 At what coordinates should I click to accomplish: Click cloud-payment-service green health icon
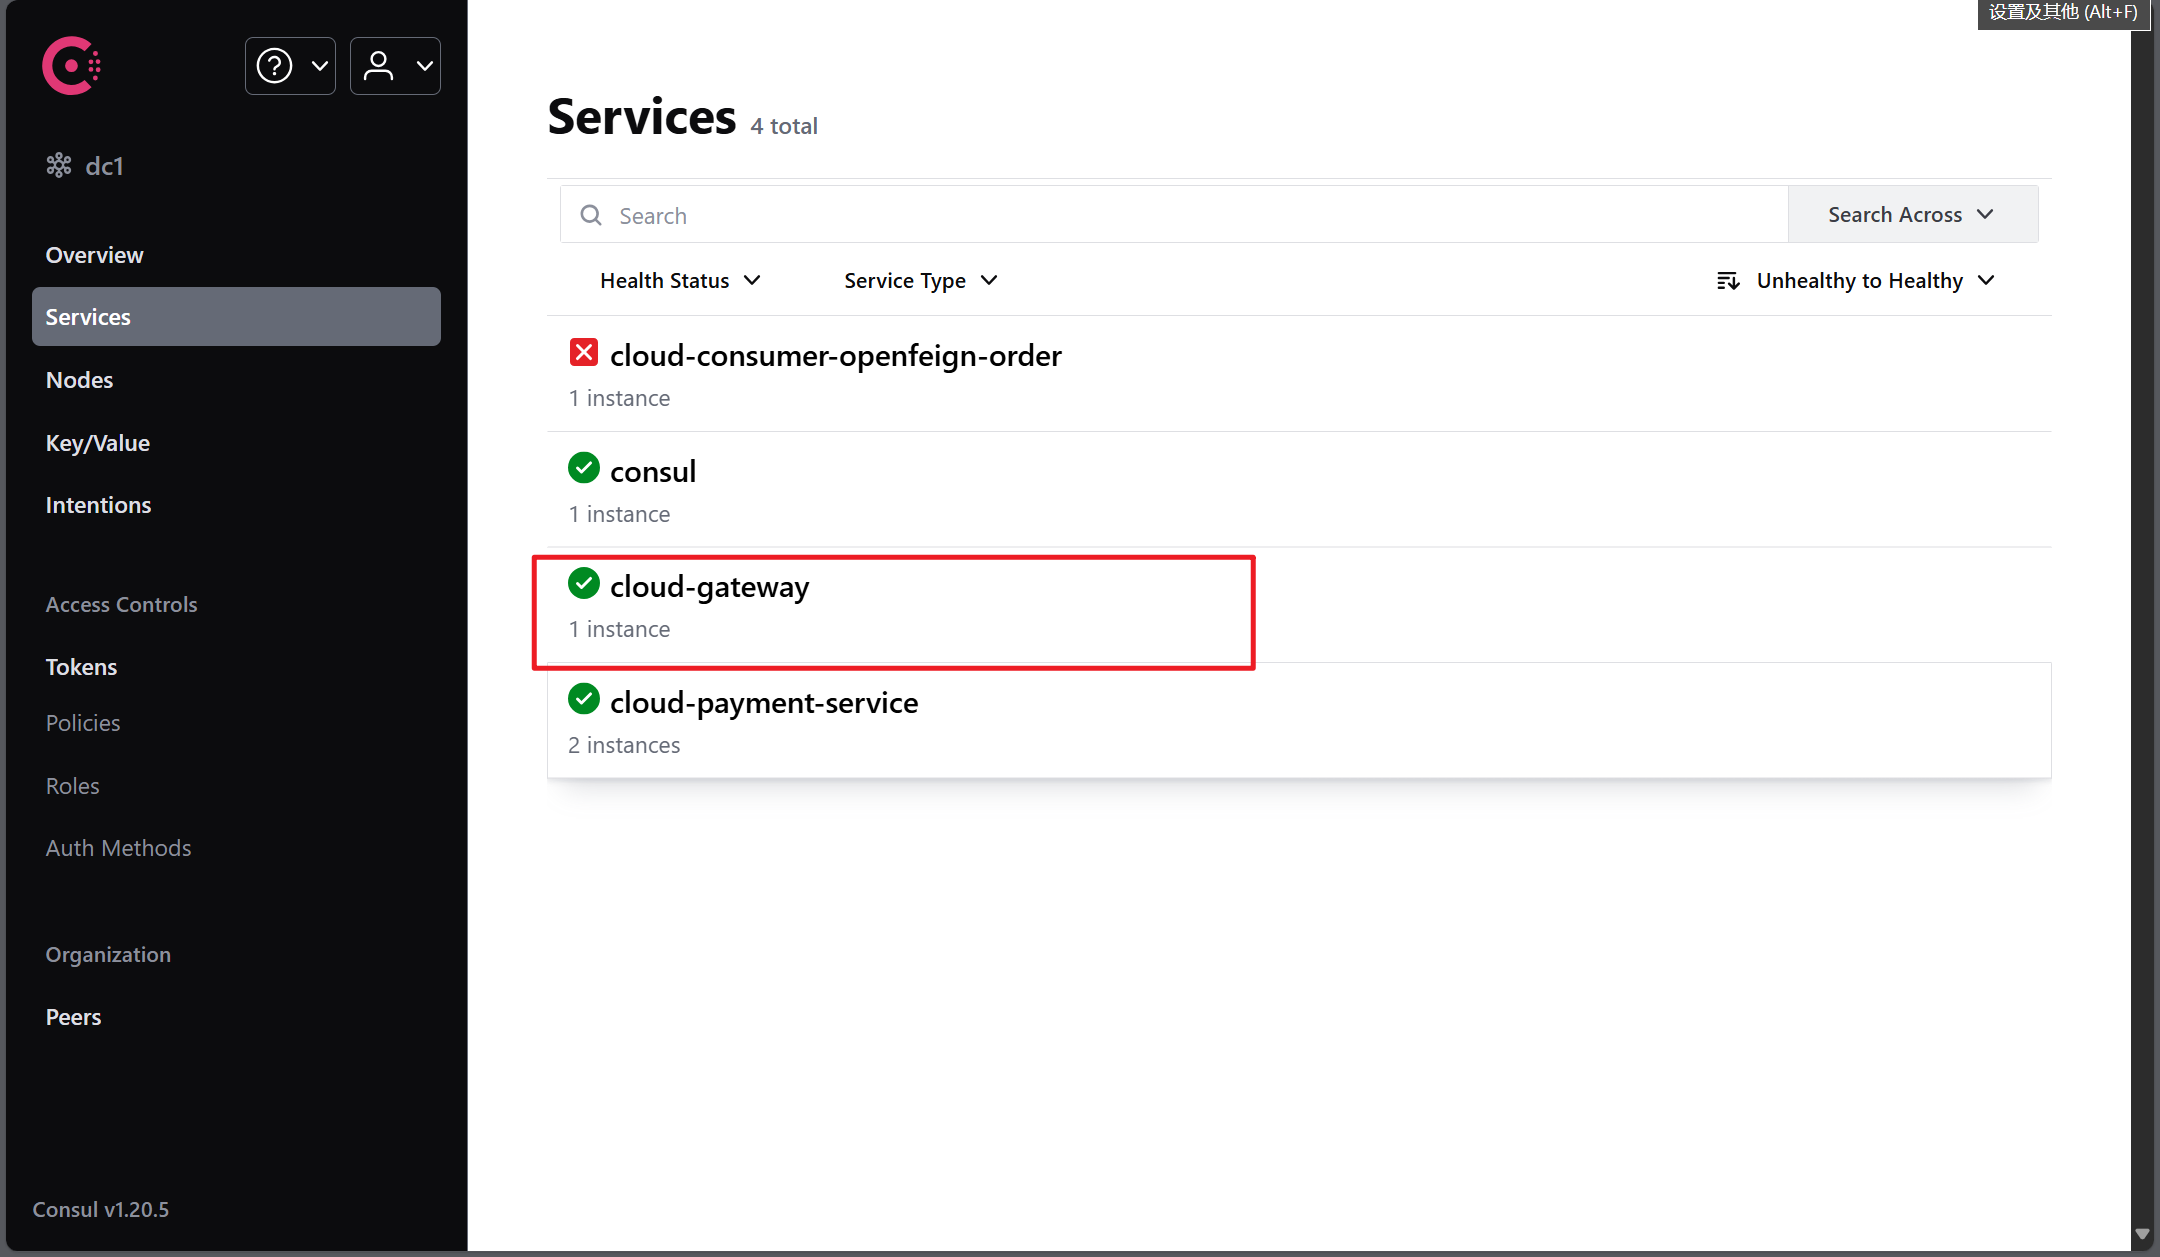coord(584,699)
